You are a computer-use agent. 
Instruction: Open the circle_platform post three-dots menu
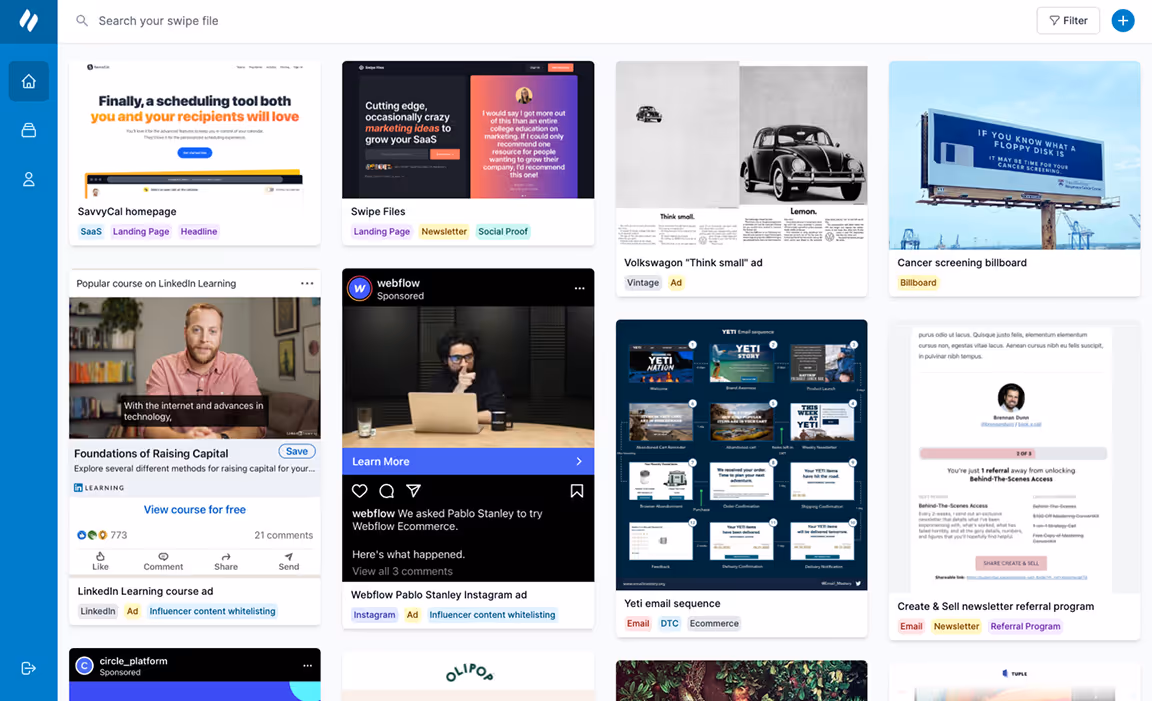[x=307, y=666]
